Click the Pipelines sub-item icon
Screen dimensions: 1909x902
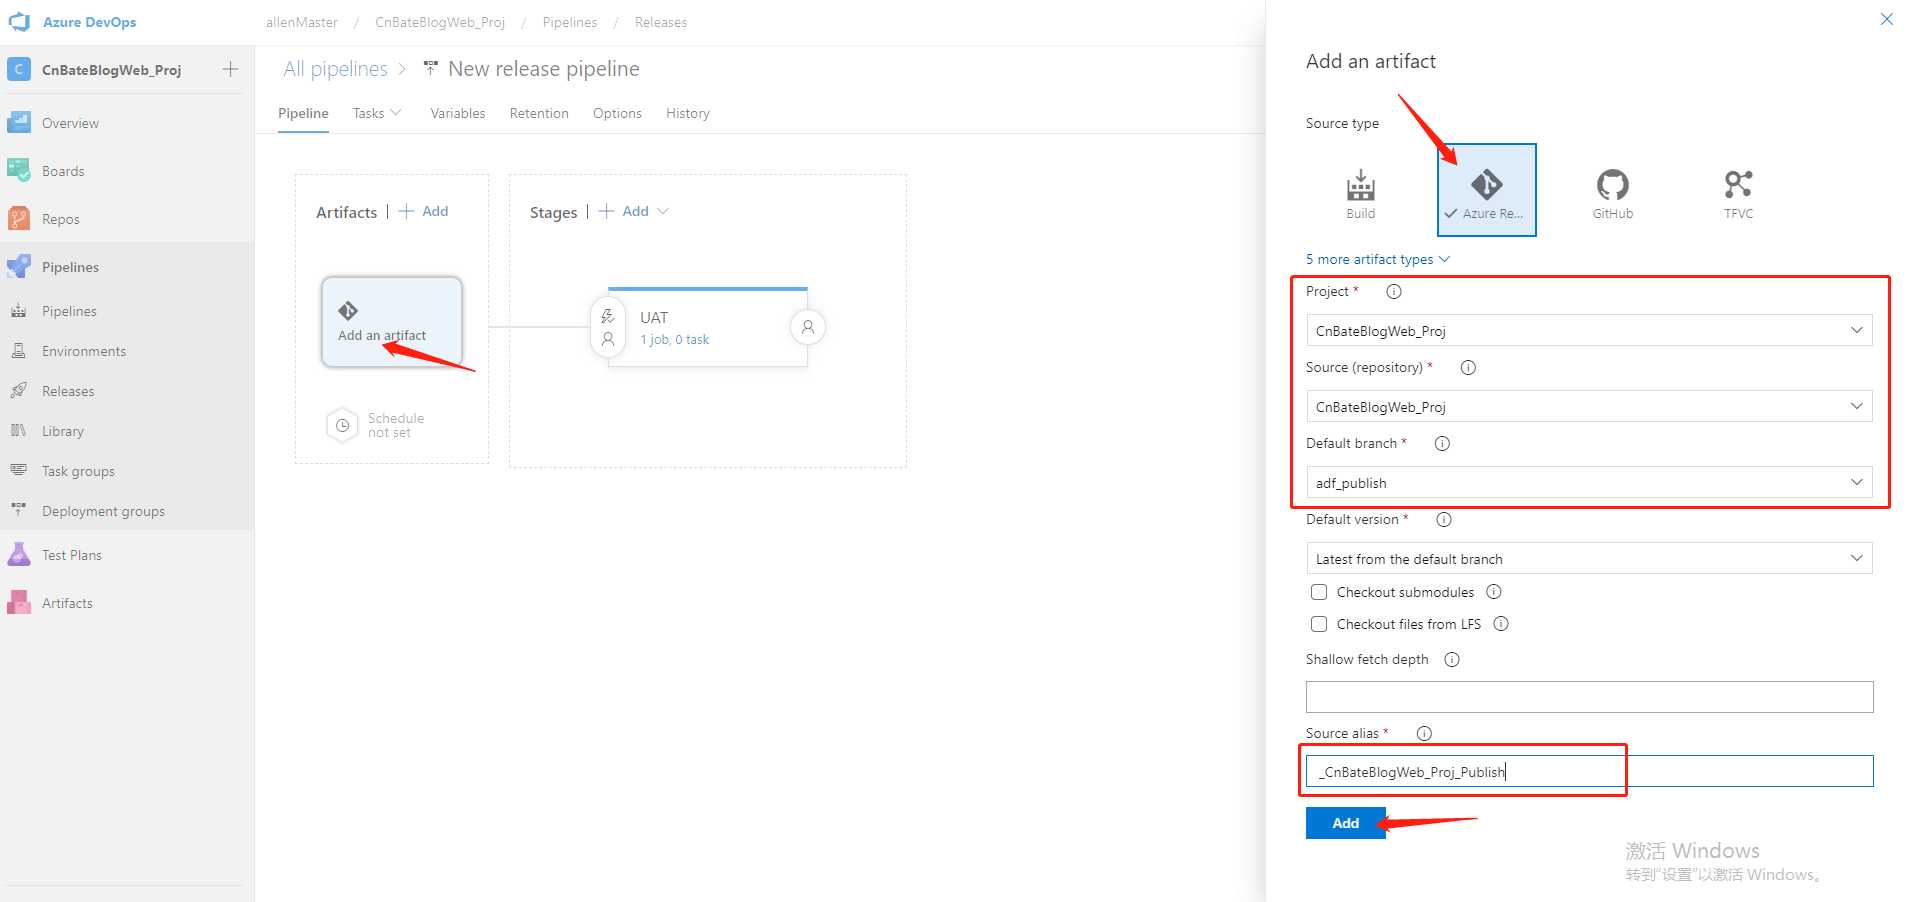19,311
